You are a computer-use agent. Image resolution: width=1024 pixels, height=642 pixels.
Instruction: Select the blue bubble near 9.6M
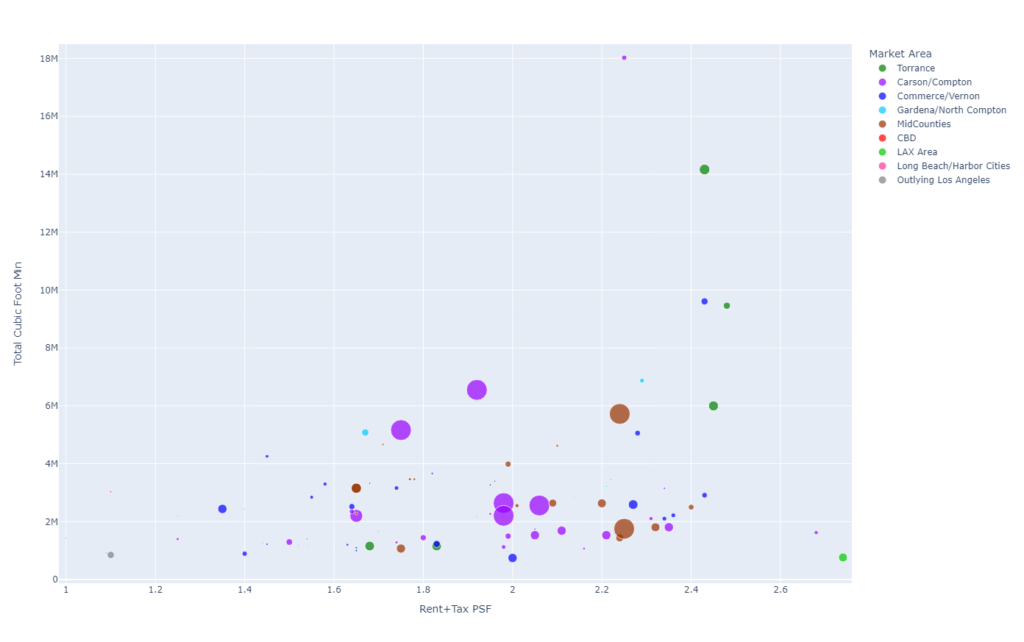click(704, 301)
